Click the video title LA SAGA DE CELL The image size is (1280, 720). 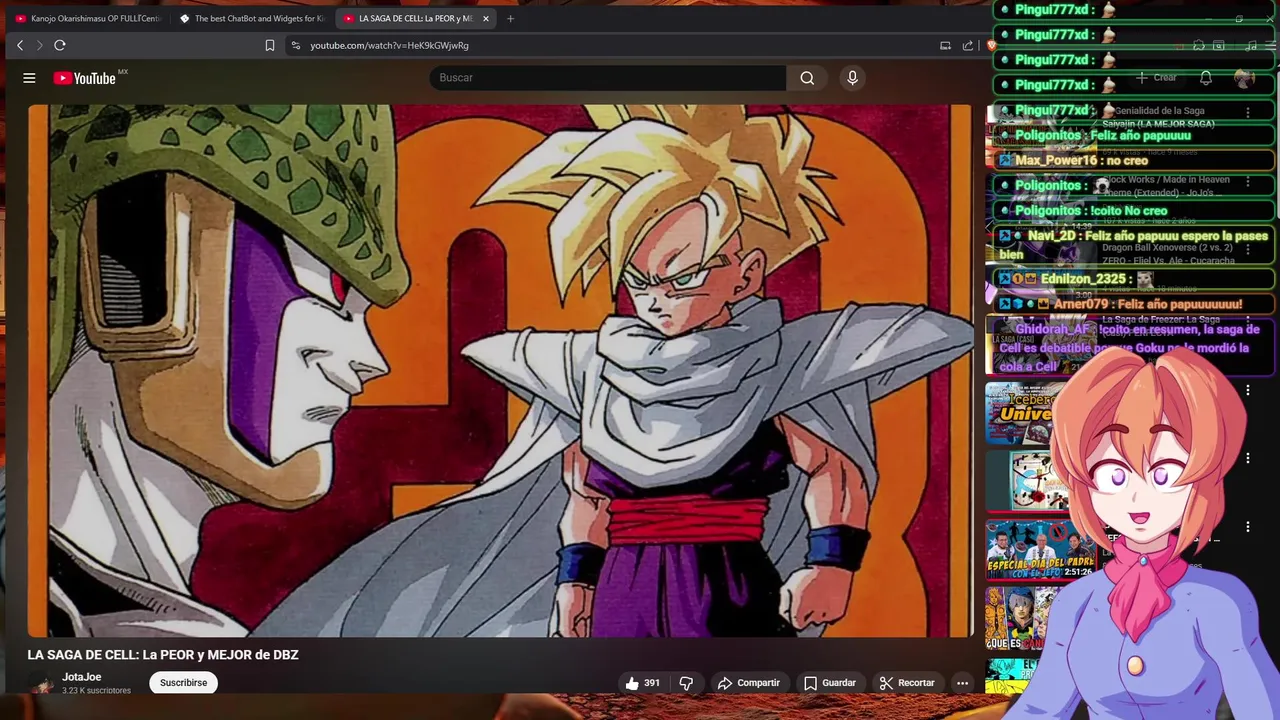[x=163, y=655]
